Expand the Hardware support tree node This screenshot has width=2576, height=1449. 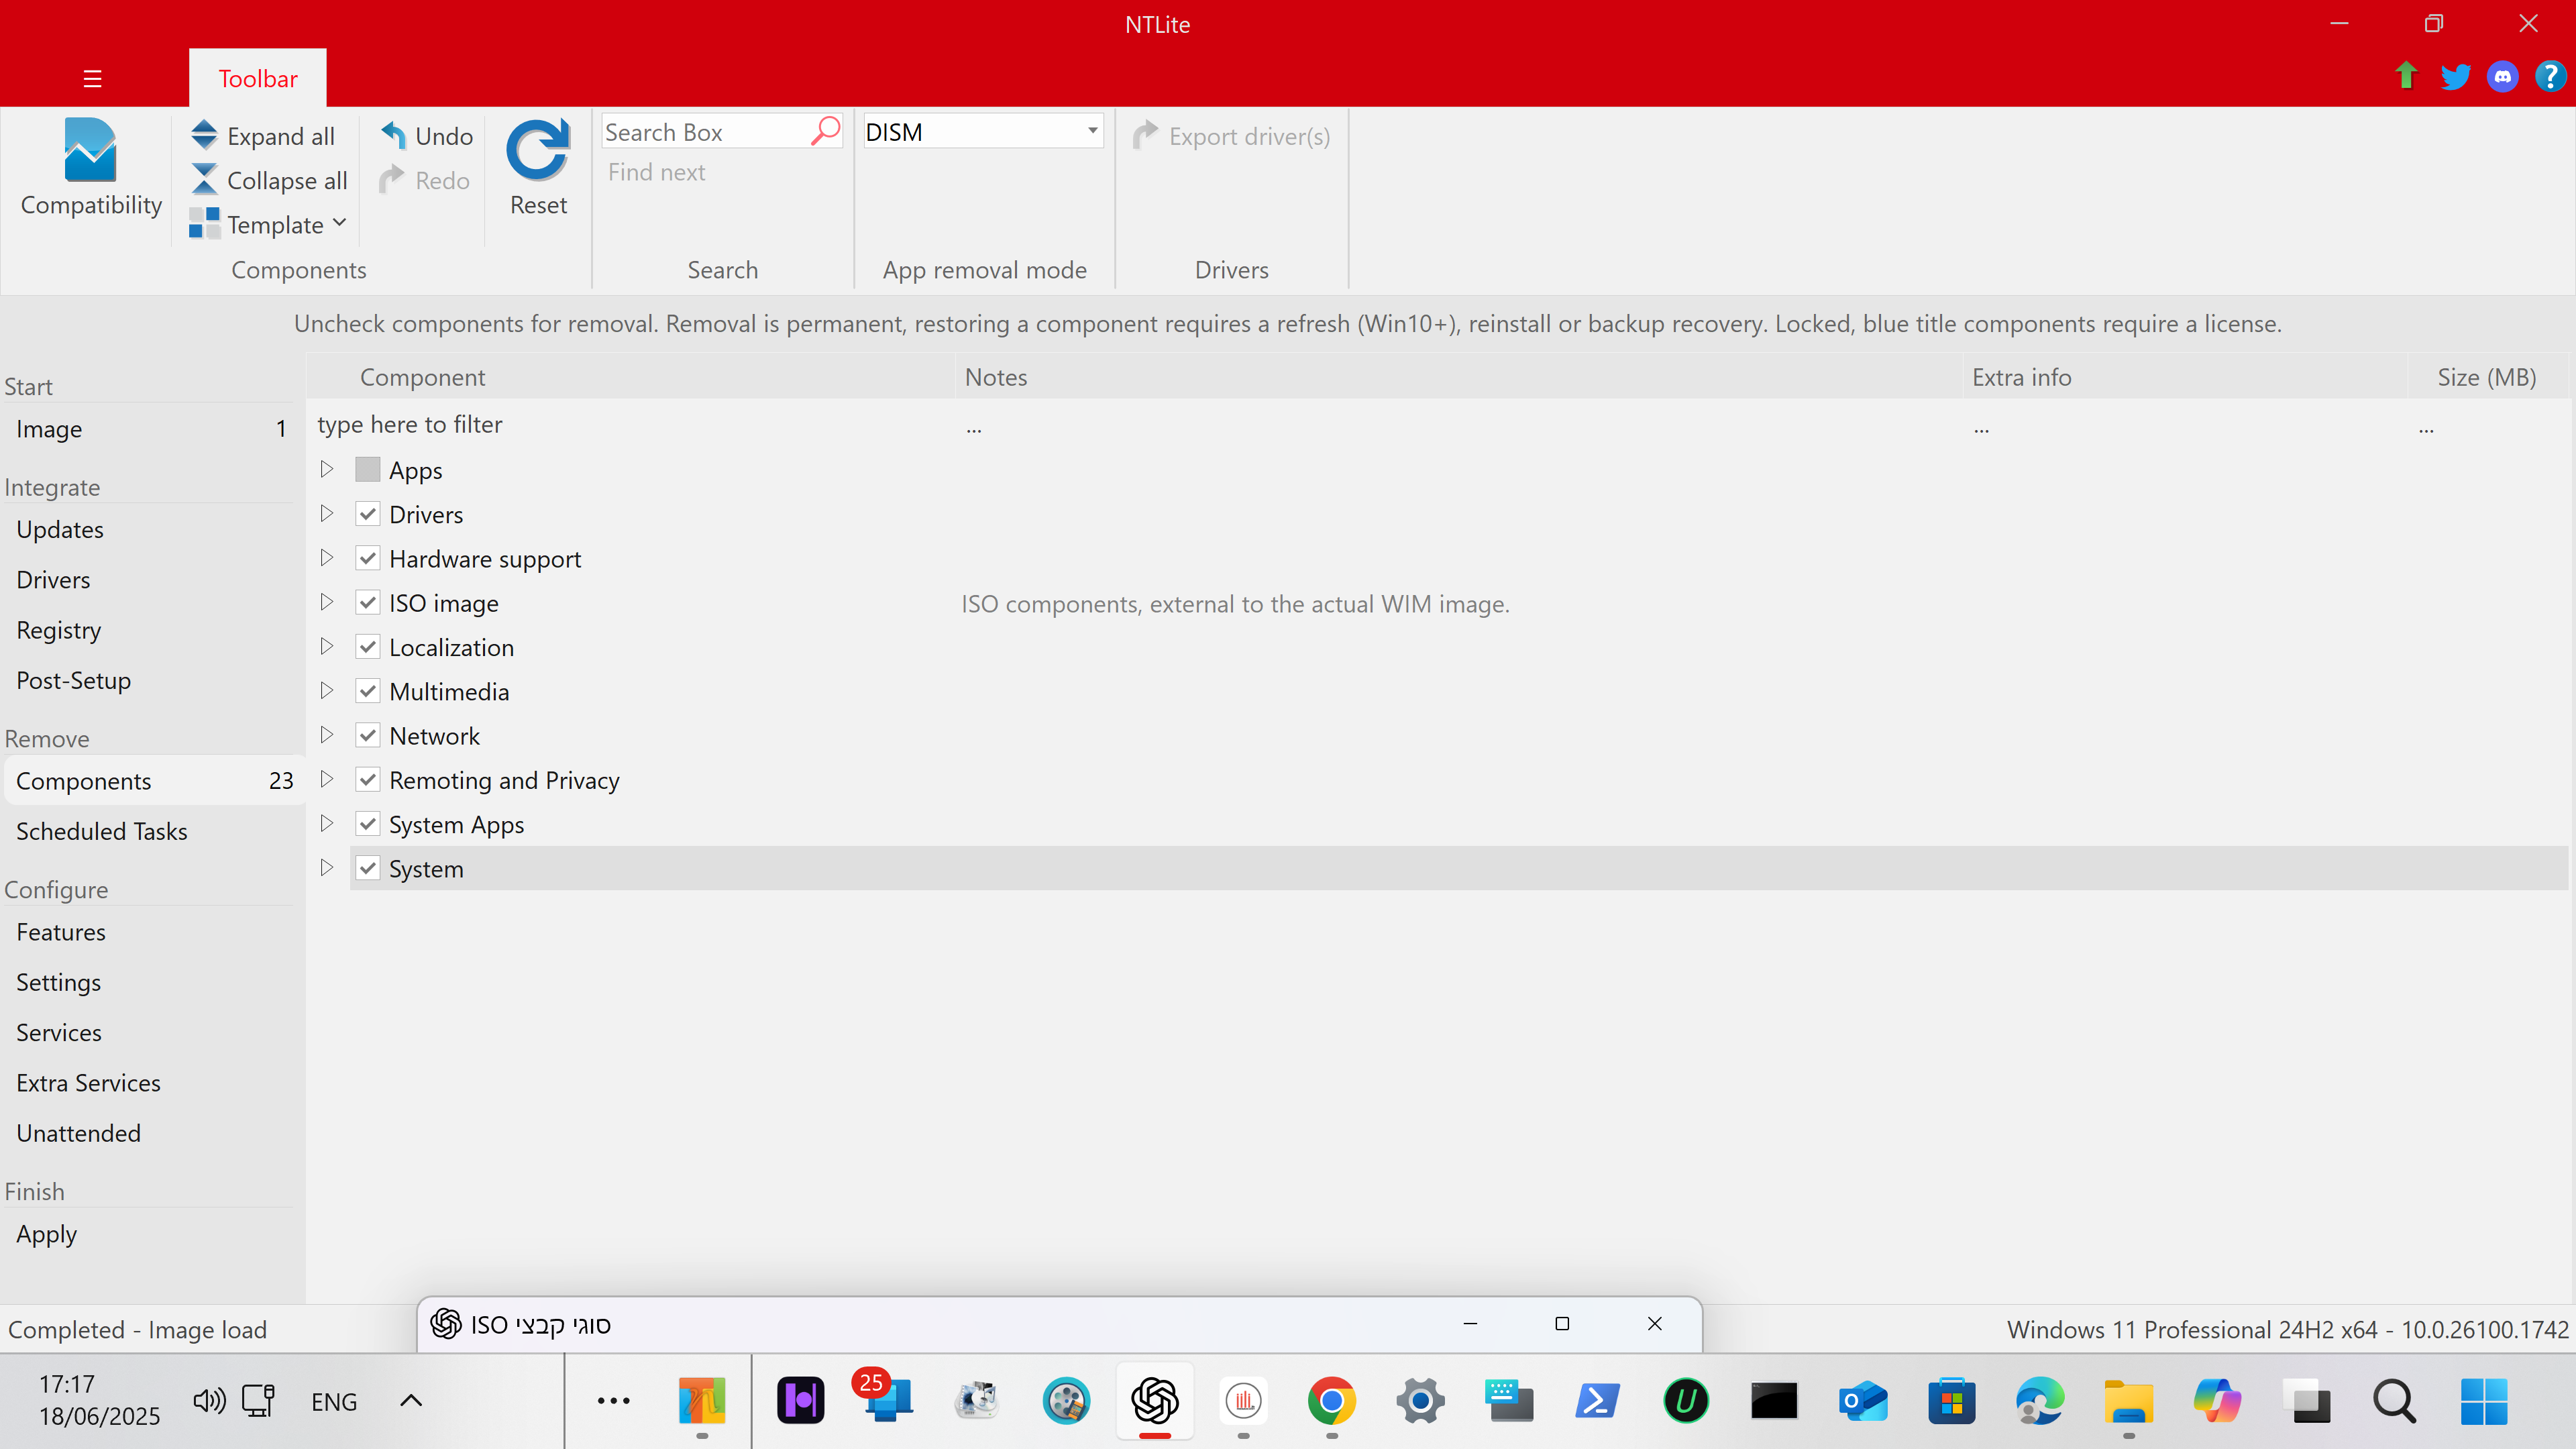[x=327, y=557]
